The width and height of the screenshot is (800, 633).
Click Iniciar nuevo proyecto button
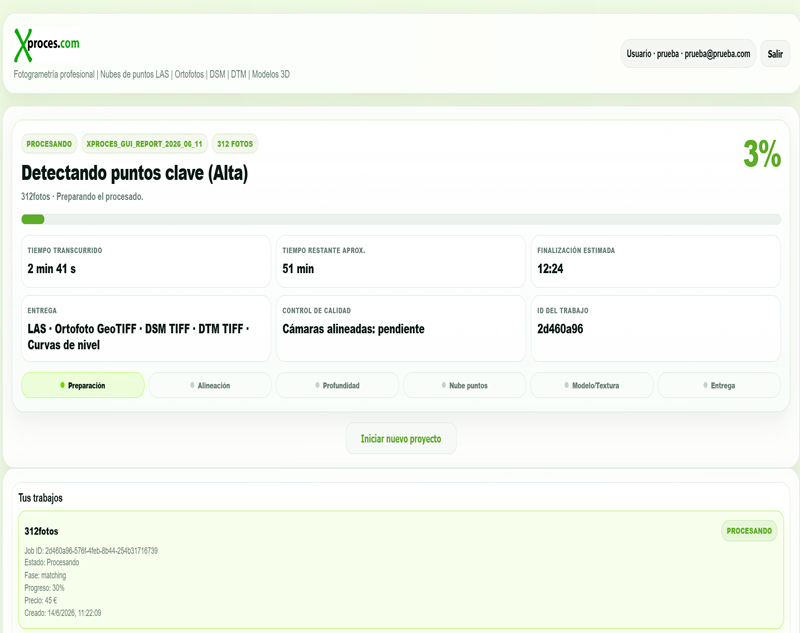click(x=401, y=439)
